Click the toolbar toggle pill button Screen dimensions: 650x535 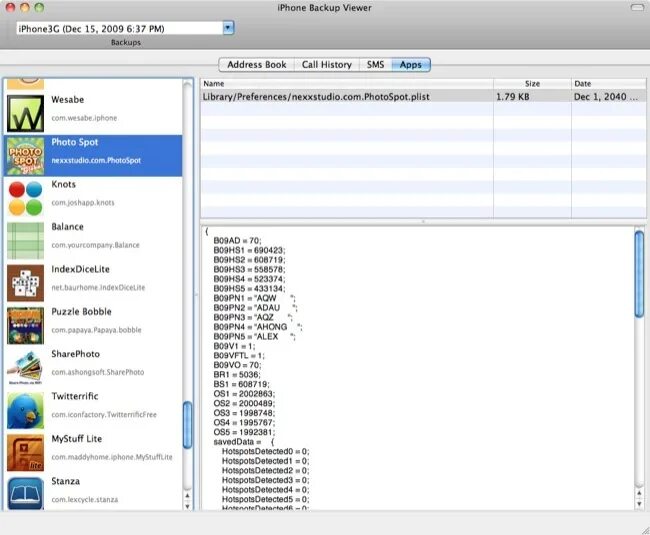click(638, 7)
